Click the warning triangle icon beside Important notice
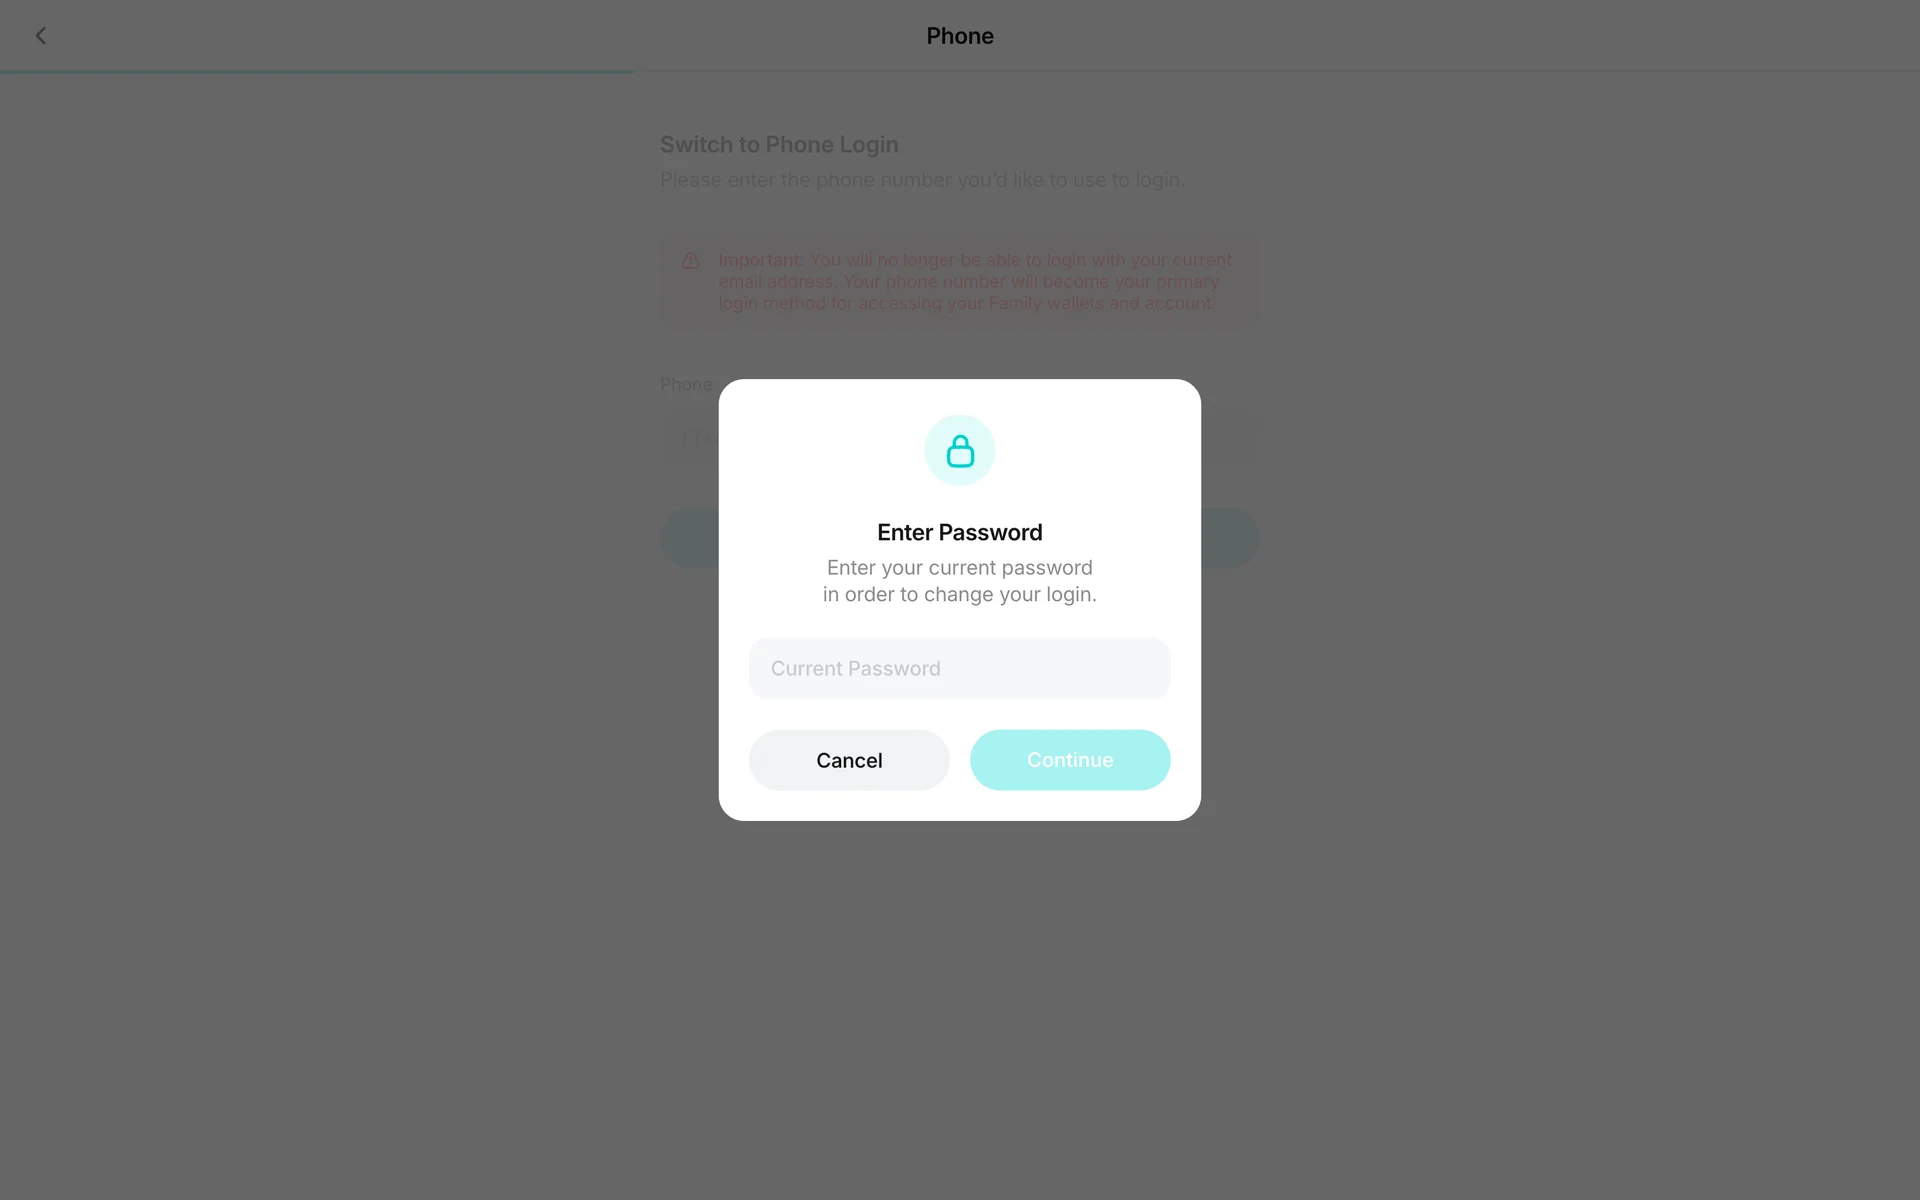Image resolution: width=1920 pixels, height=1200 pixels. pyautogui.click(x=691, y=260)
